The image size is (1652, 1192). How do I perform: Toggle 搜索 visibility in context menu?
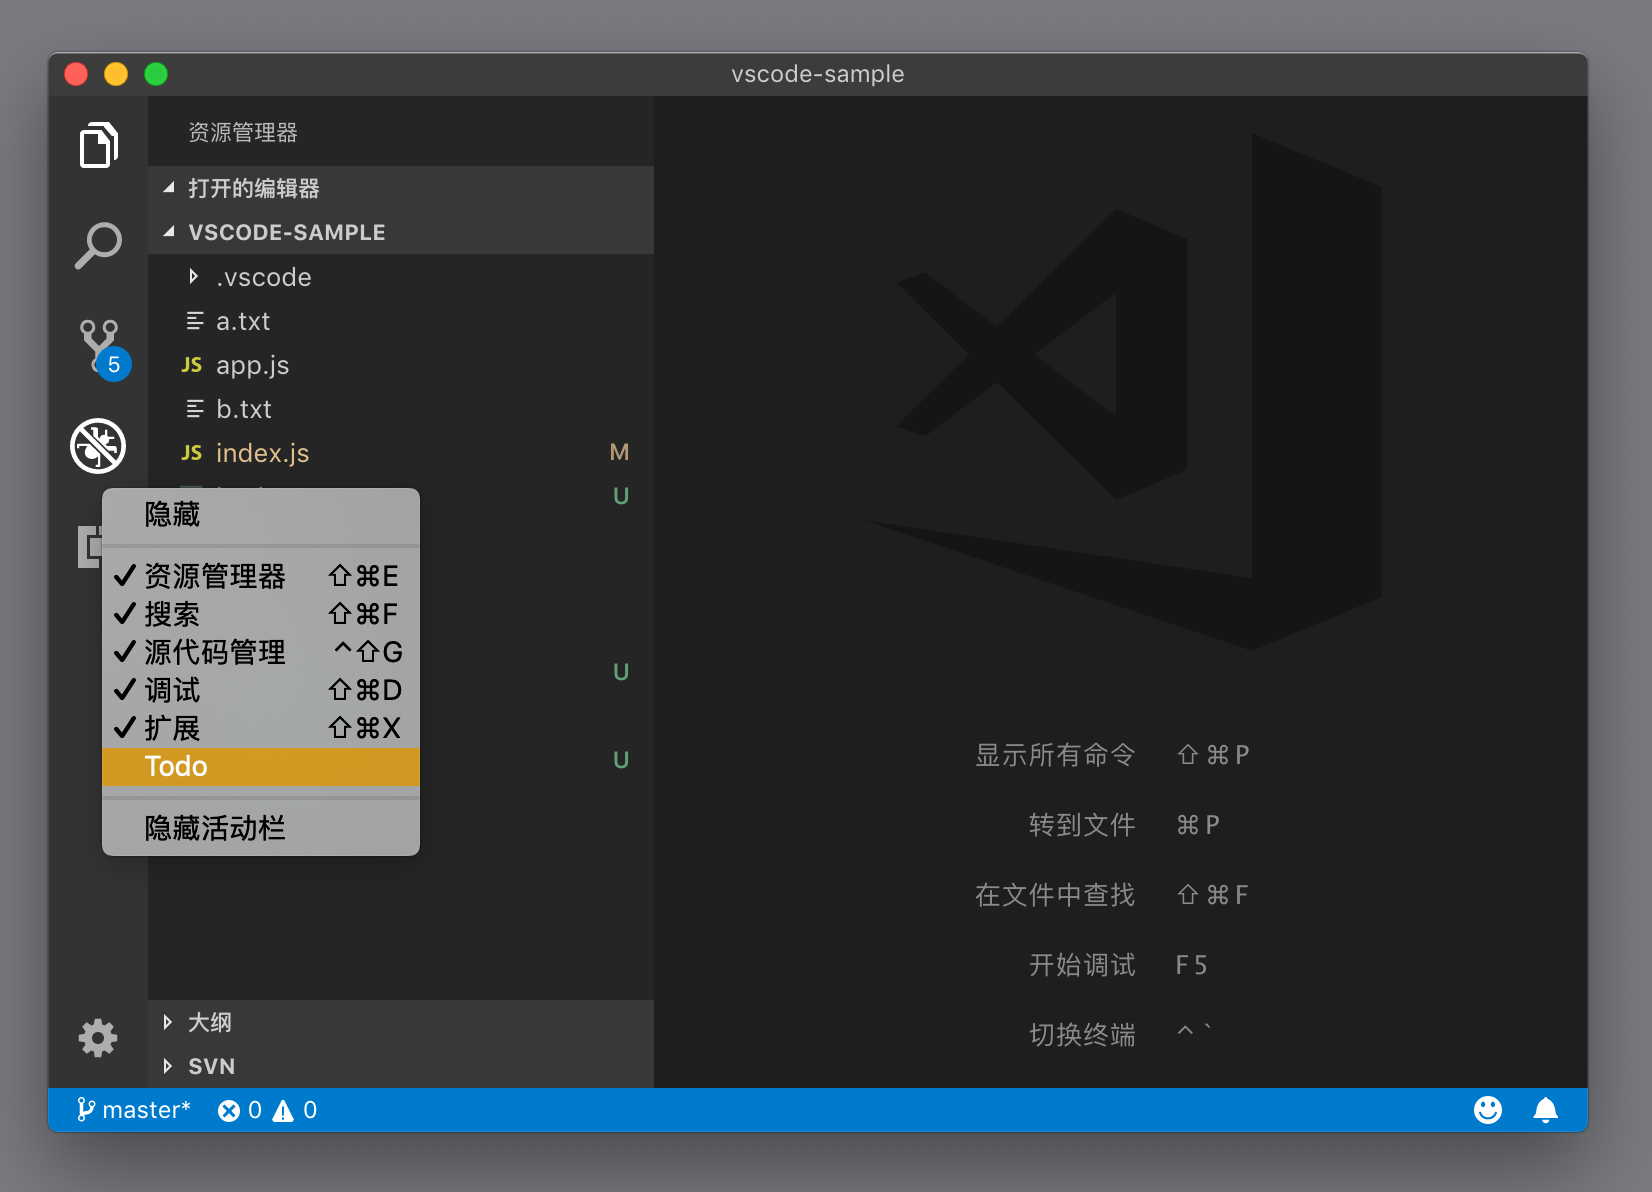[261, 614]
